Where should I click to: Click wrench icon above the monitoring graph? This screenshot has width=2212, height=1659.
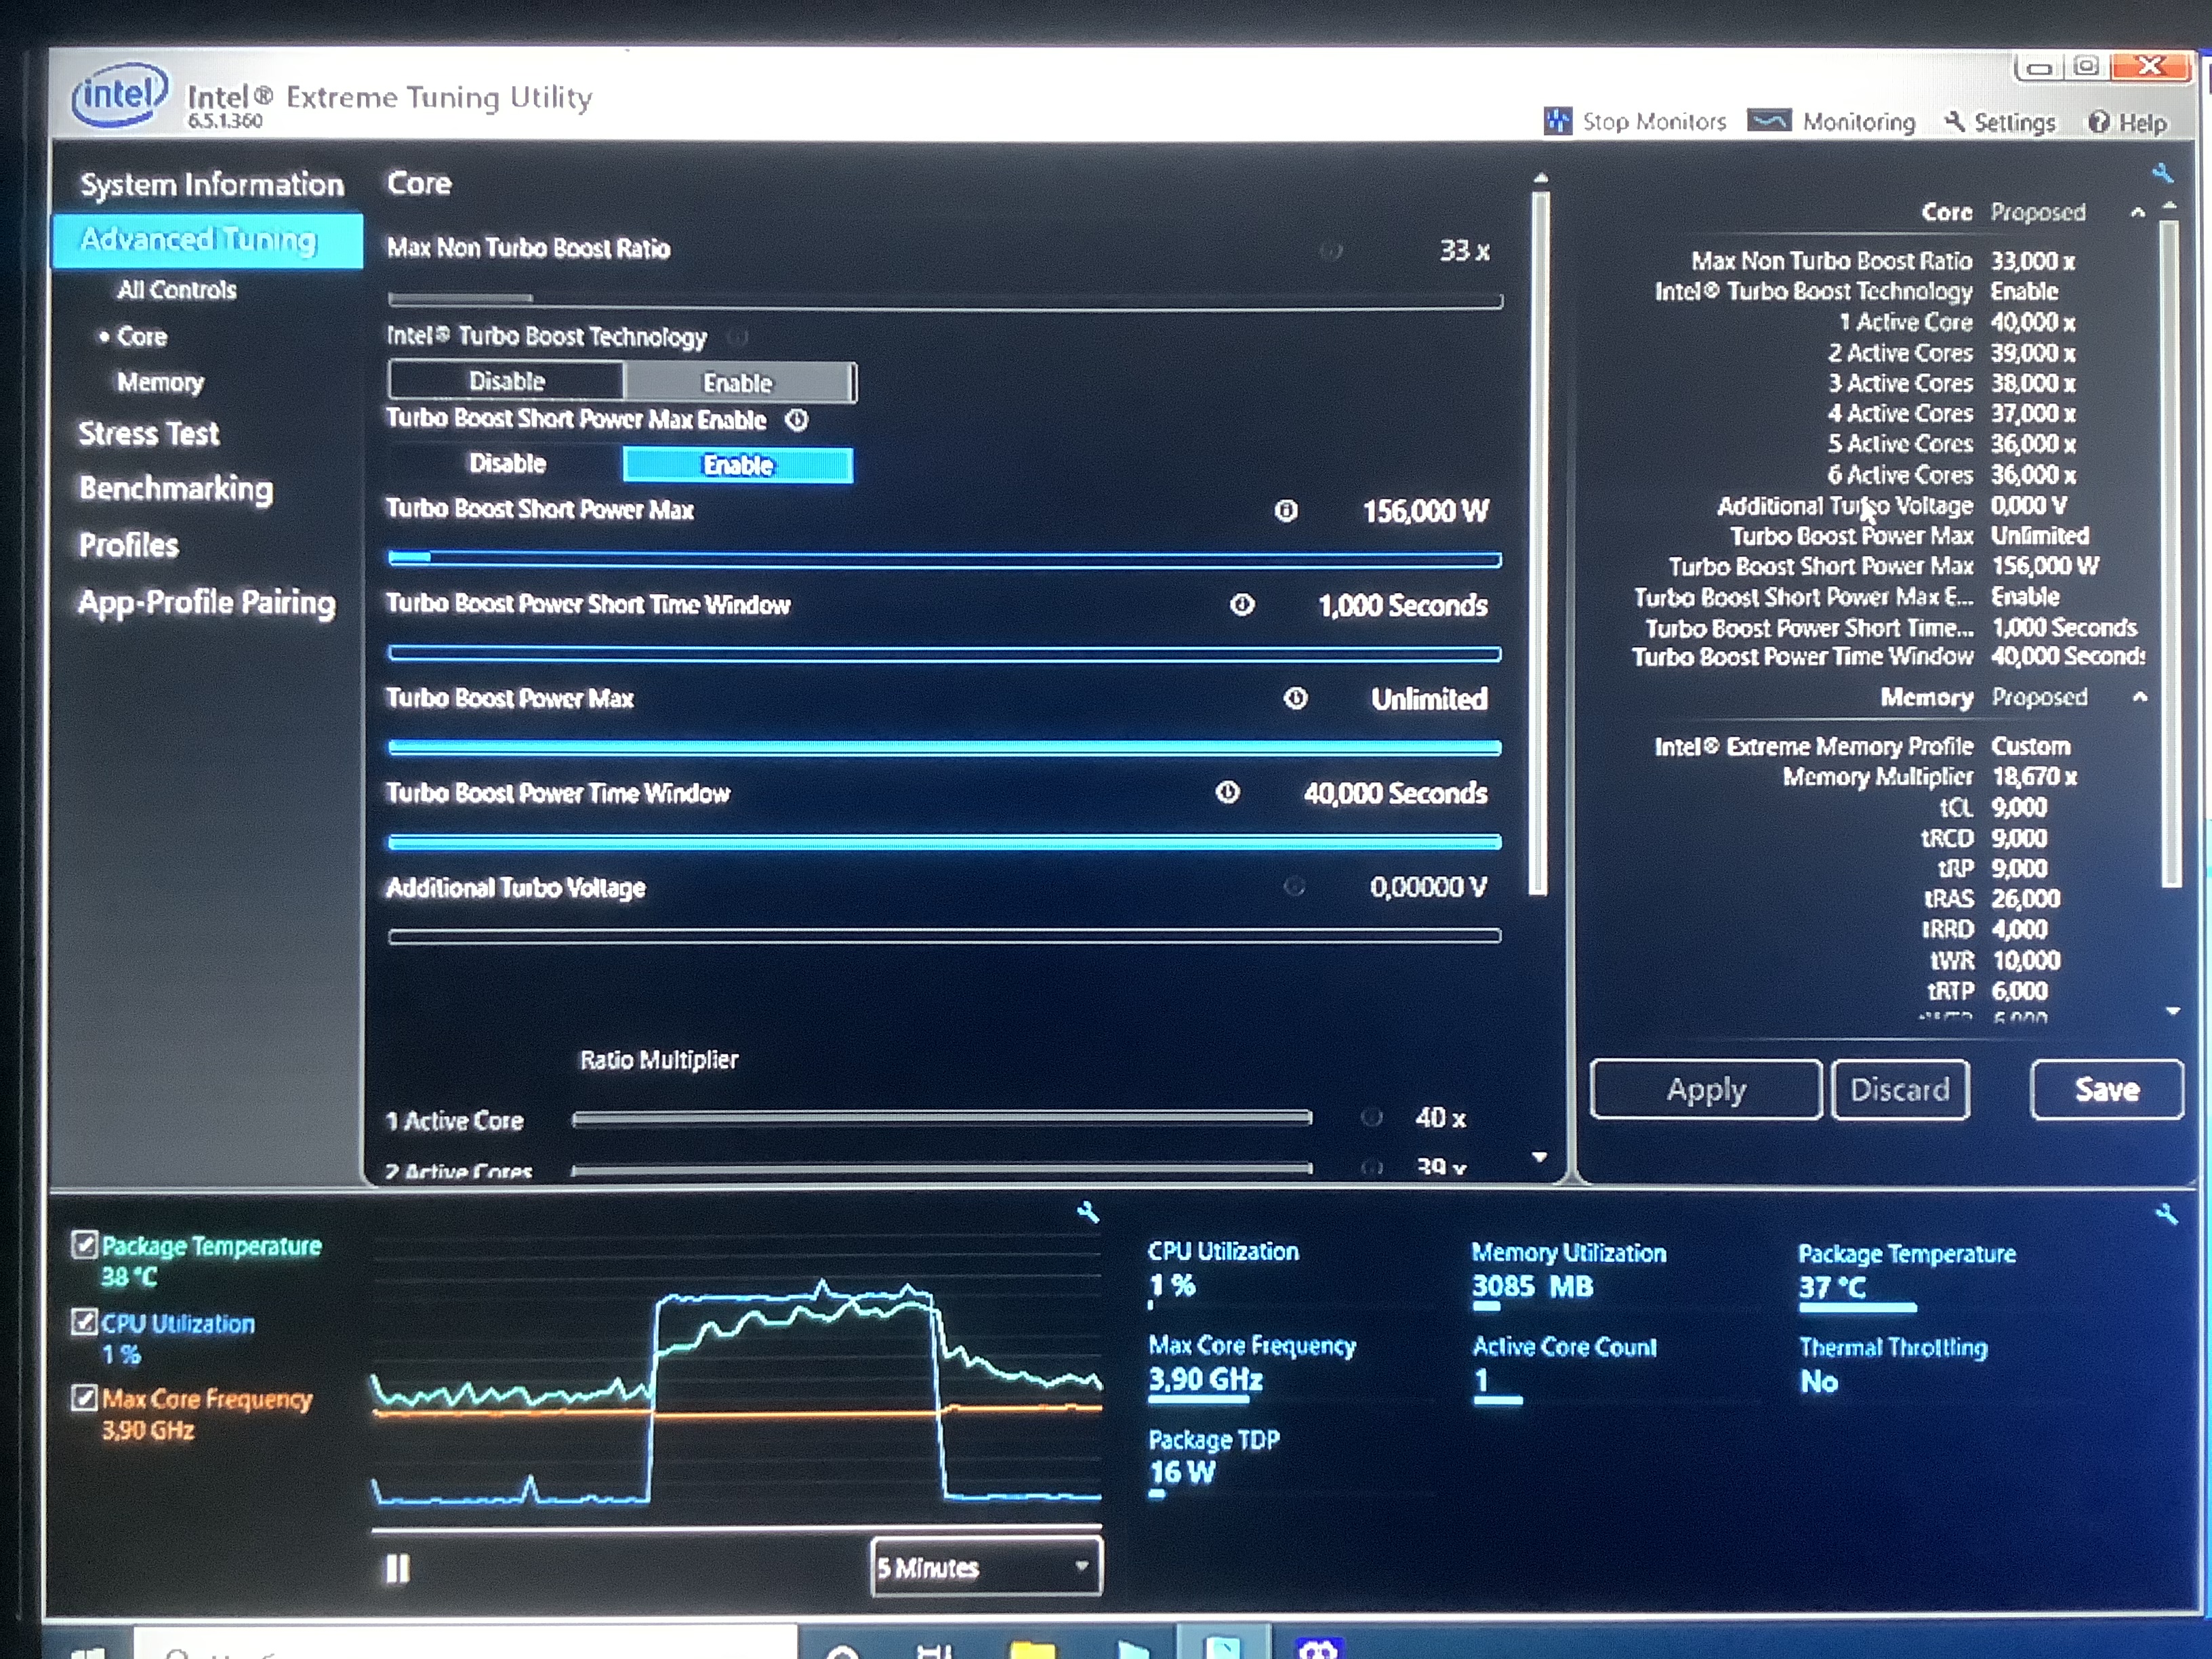1088,1213
